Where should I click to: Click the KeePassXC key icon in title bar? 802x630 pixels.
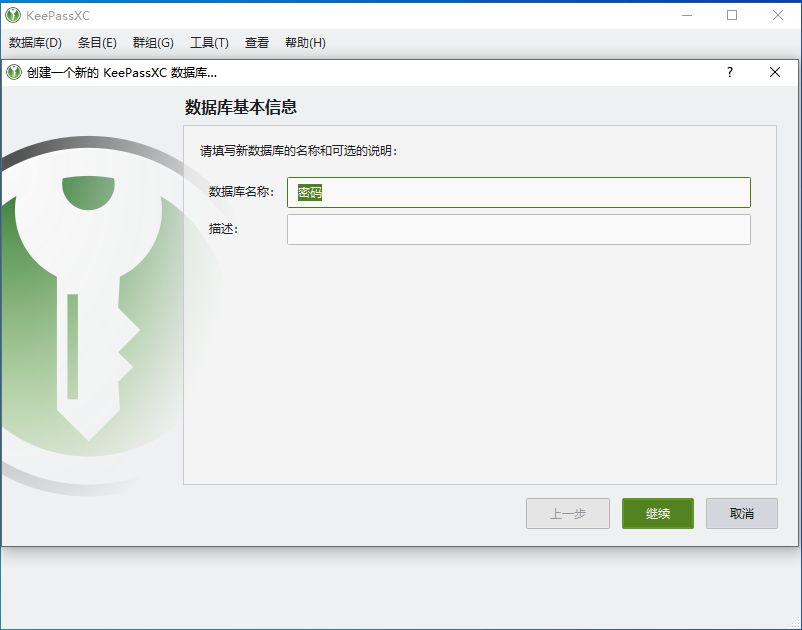pos(14,15)
